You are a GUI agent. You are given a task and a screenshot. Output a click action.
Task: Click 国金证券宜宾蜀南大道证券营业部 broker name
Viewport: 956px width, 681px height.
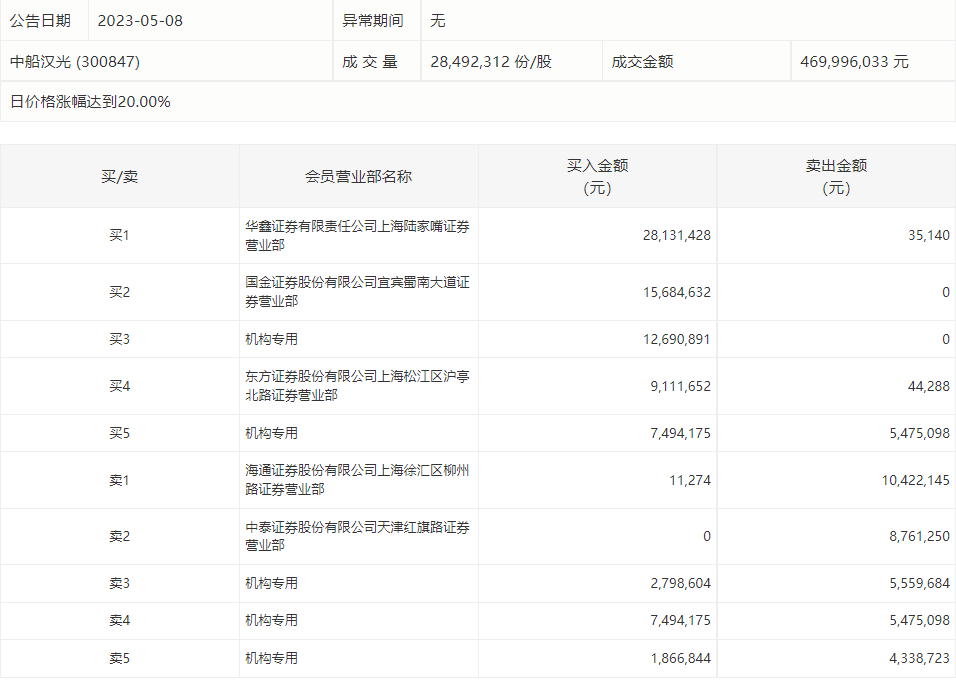click(x=357, y=292)
